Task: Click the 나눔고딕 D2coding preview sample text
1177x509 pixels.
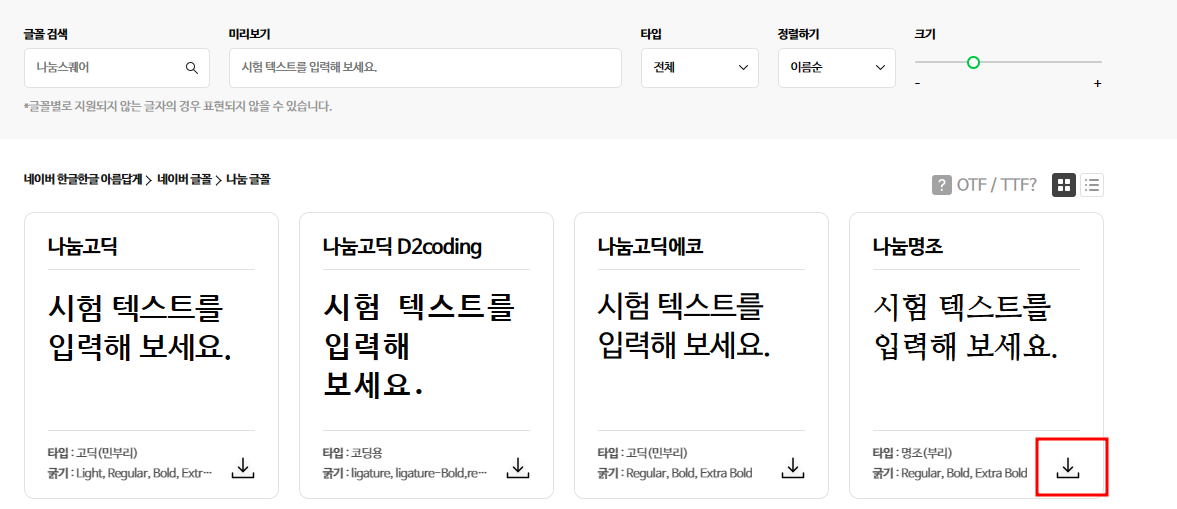Action: point(419,345)
